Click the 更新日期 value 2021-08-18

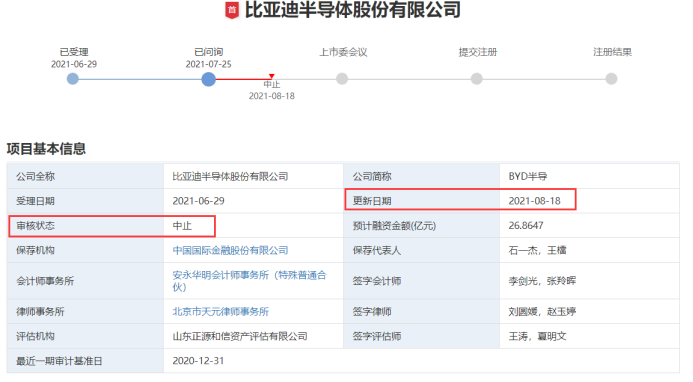[534, 201]
